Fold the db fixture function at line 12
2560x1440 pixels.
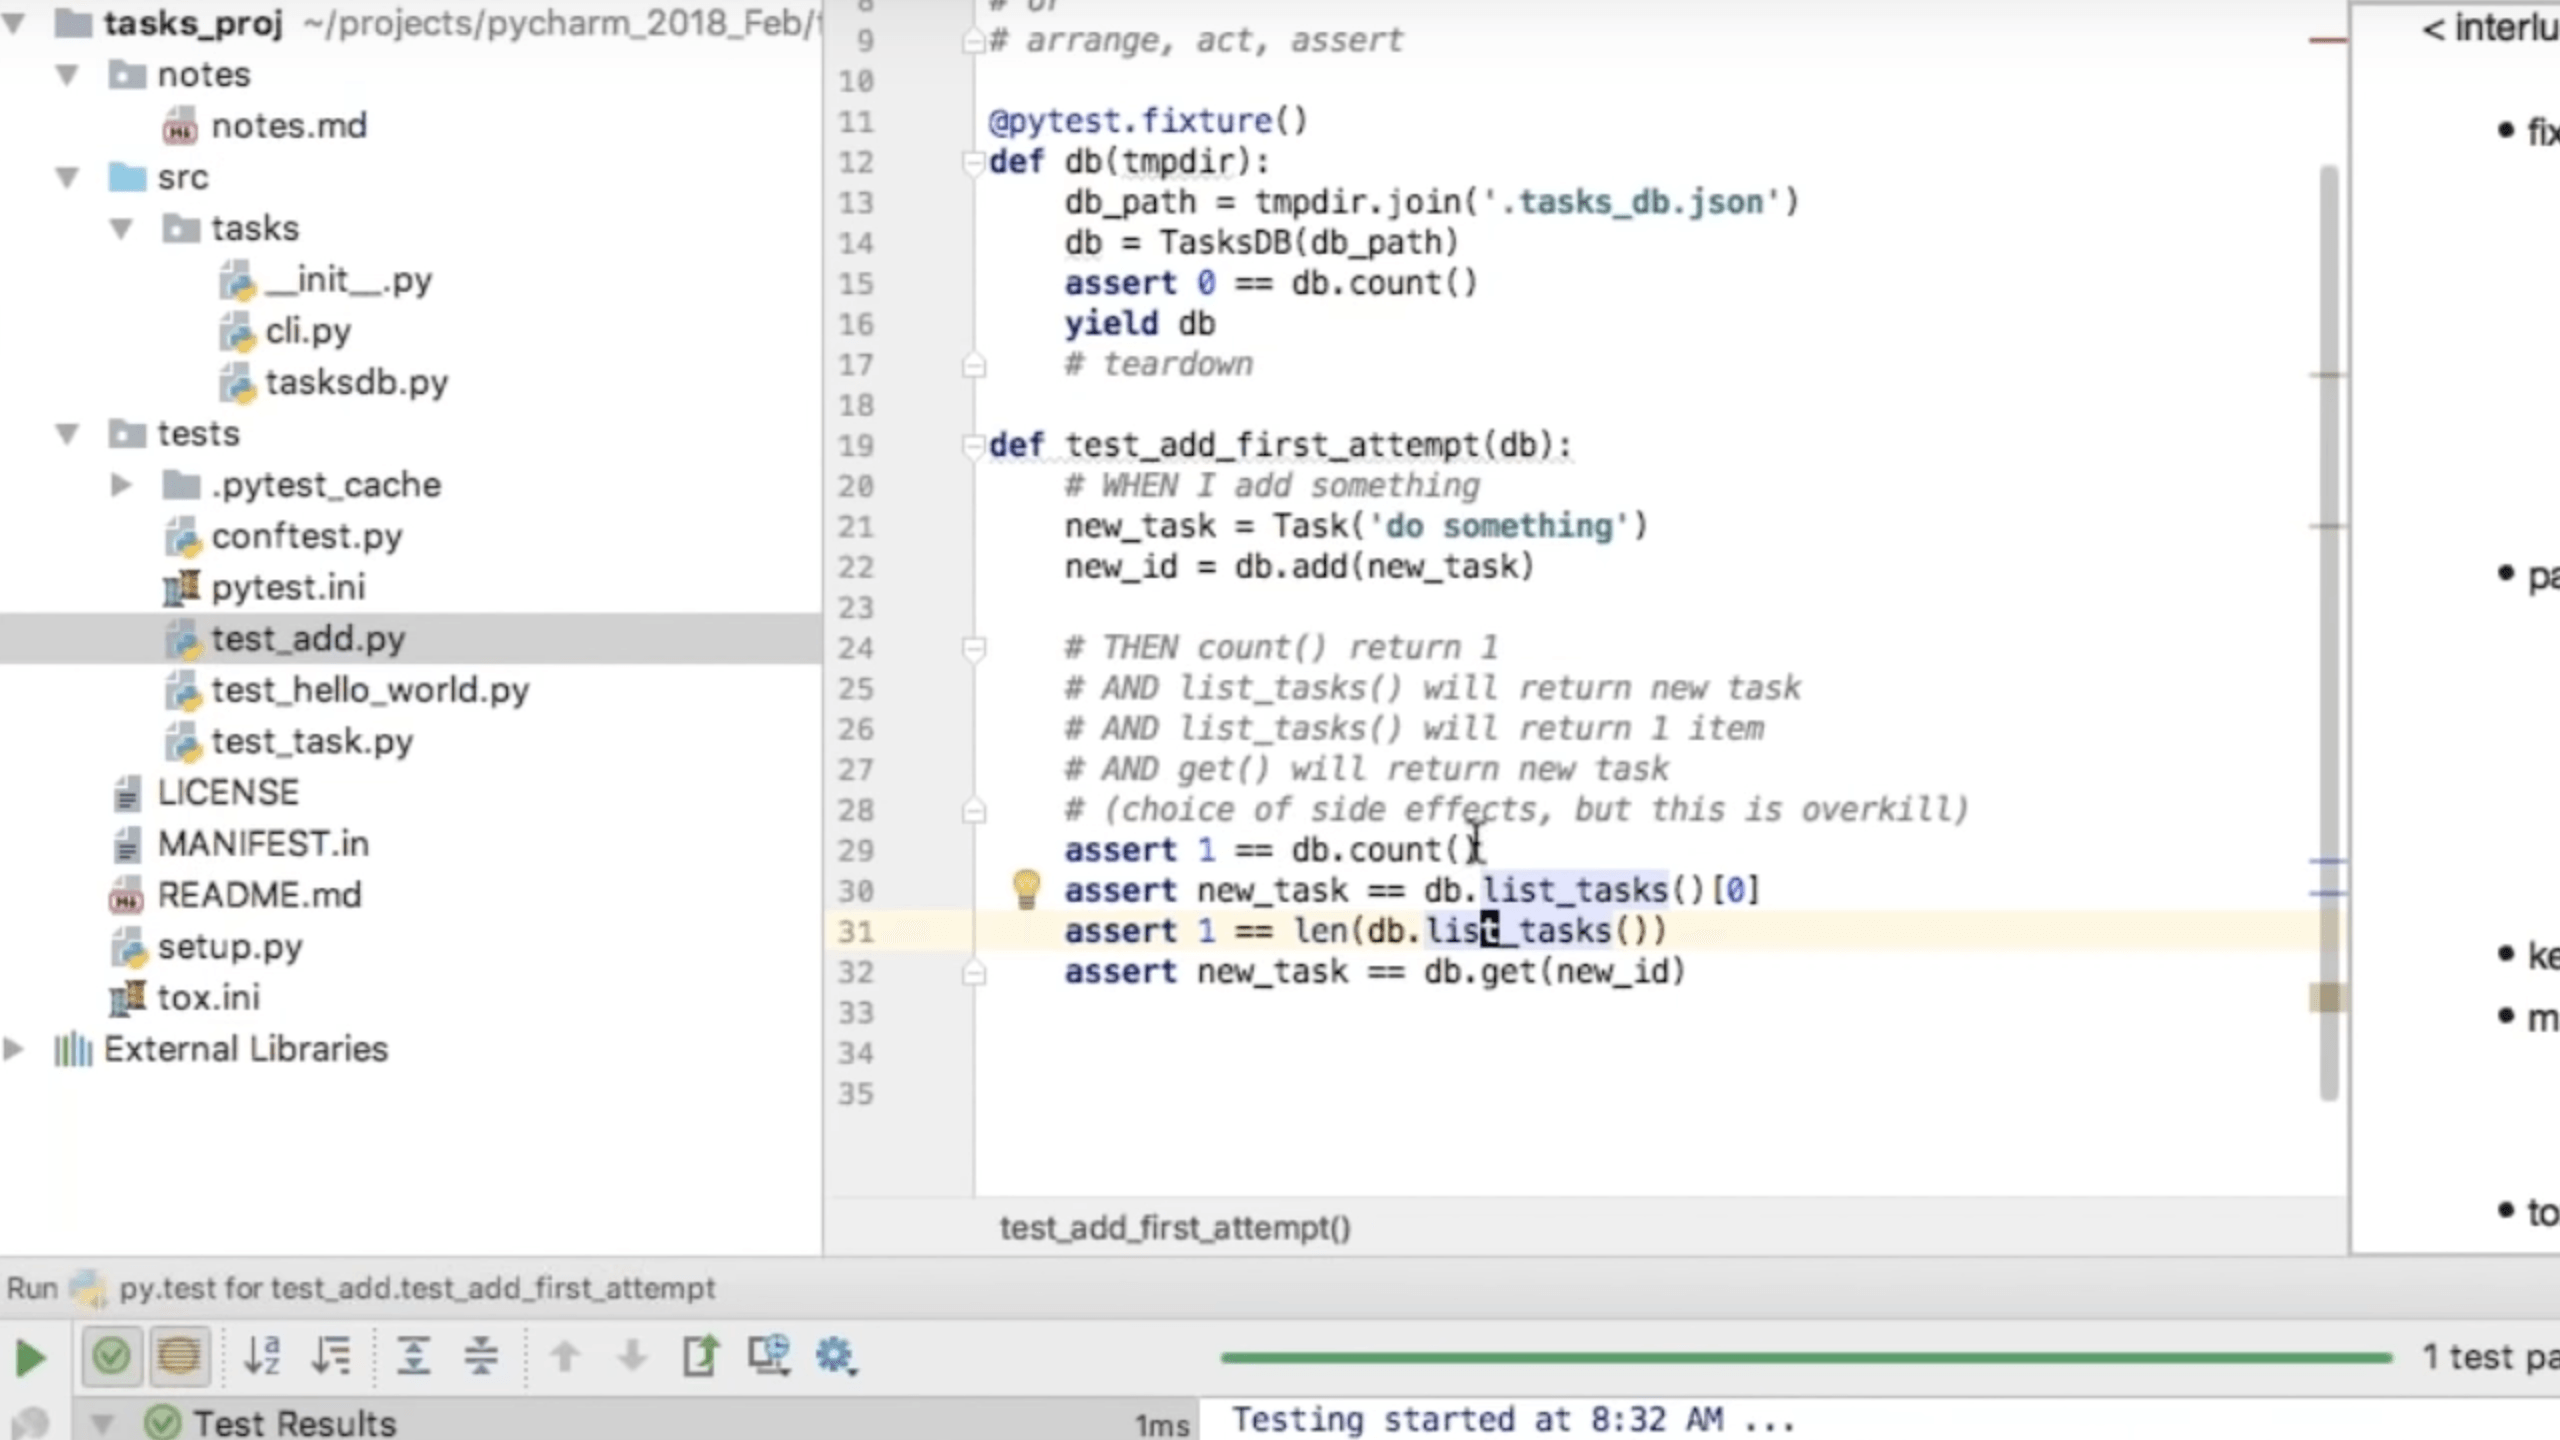tap(972, 162)
